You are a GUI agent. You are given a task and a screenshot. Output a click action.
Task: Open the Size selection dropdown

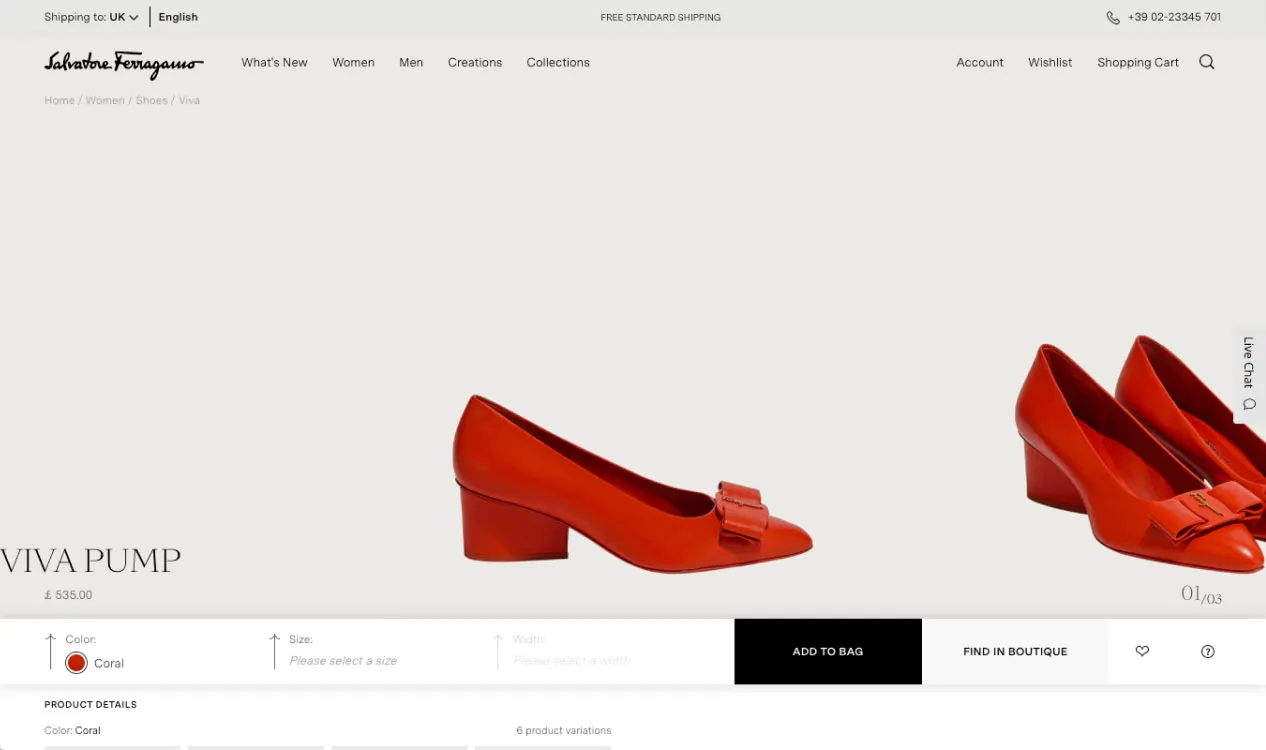[x=343, y=661]
